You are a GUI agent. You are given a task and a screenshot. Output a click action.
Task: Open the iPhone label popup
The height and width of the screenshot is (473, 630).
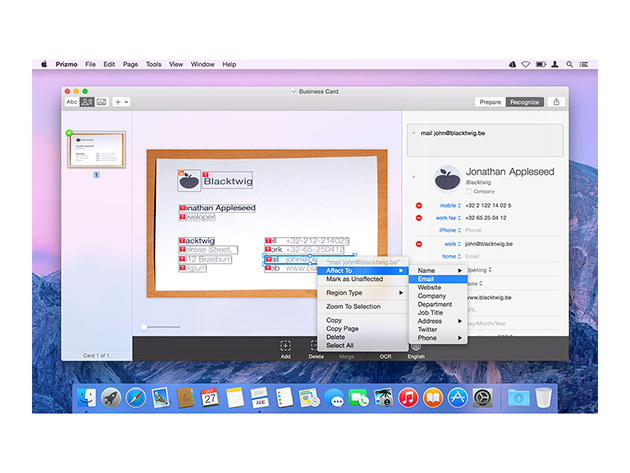point(449,230)
